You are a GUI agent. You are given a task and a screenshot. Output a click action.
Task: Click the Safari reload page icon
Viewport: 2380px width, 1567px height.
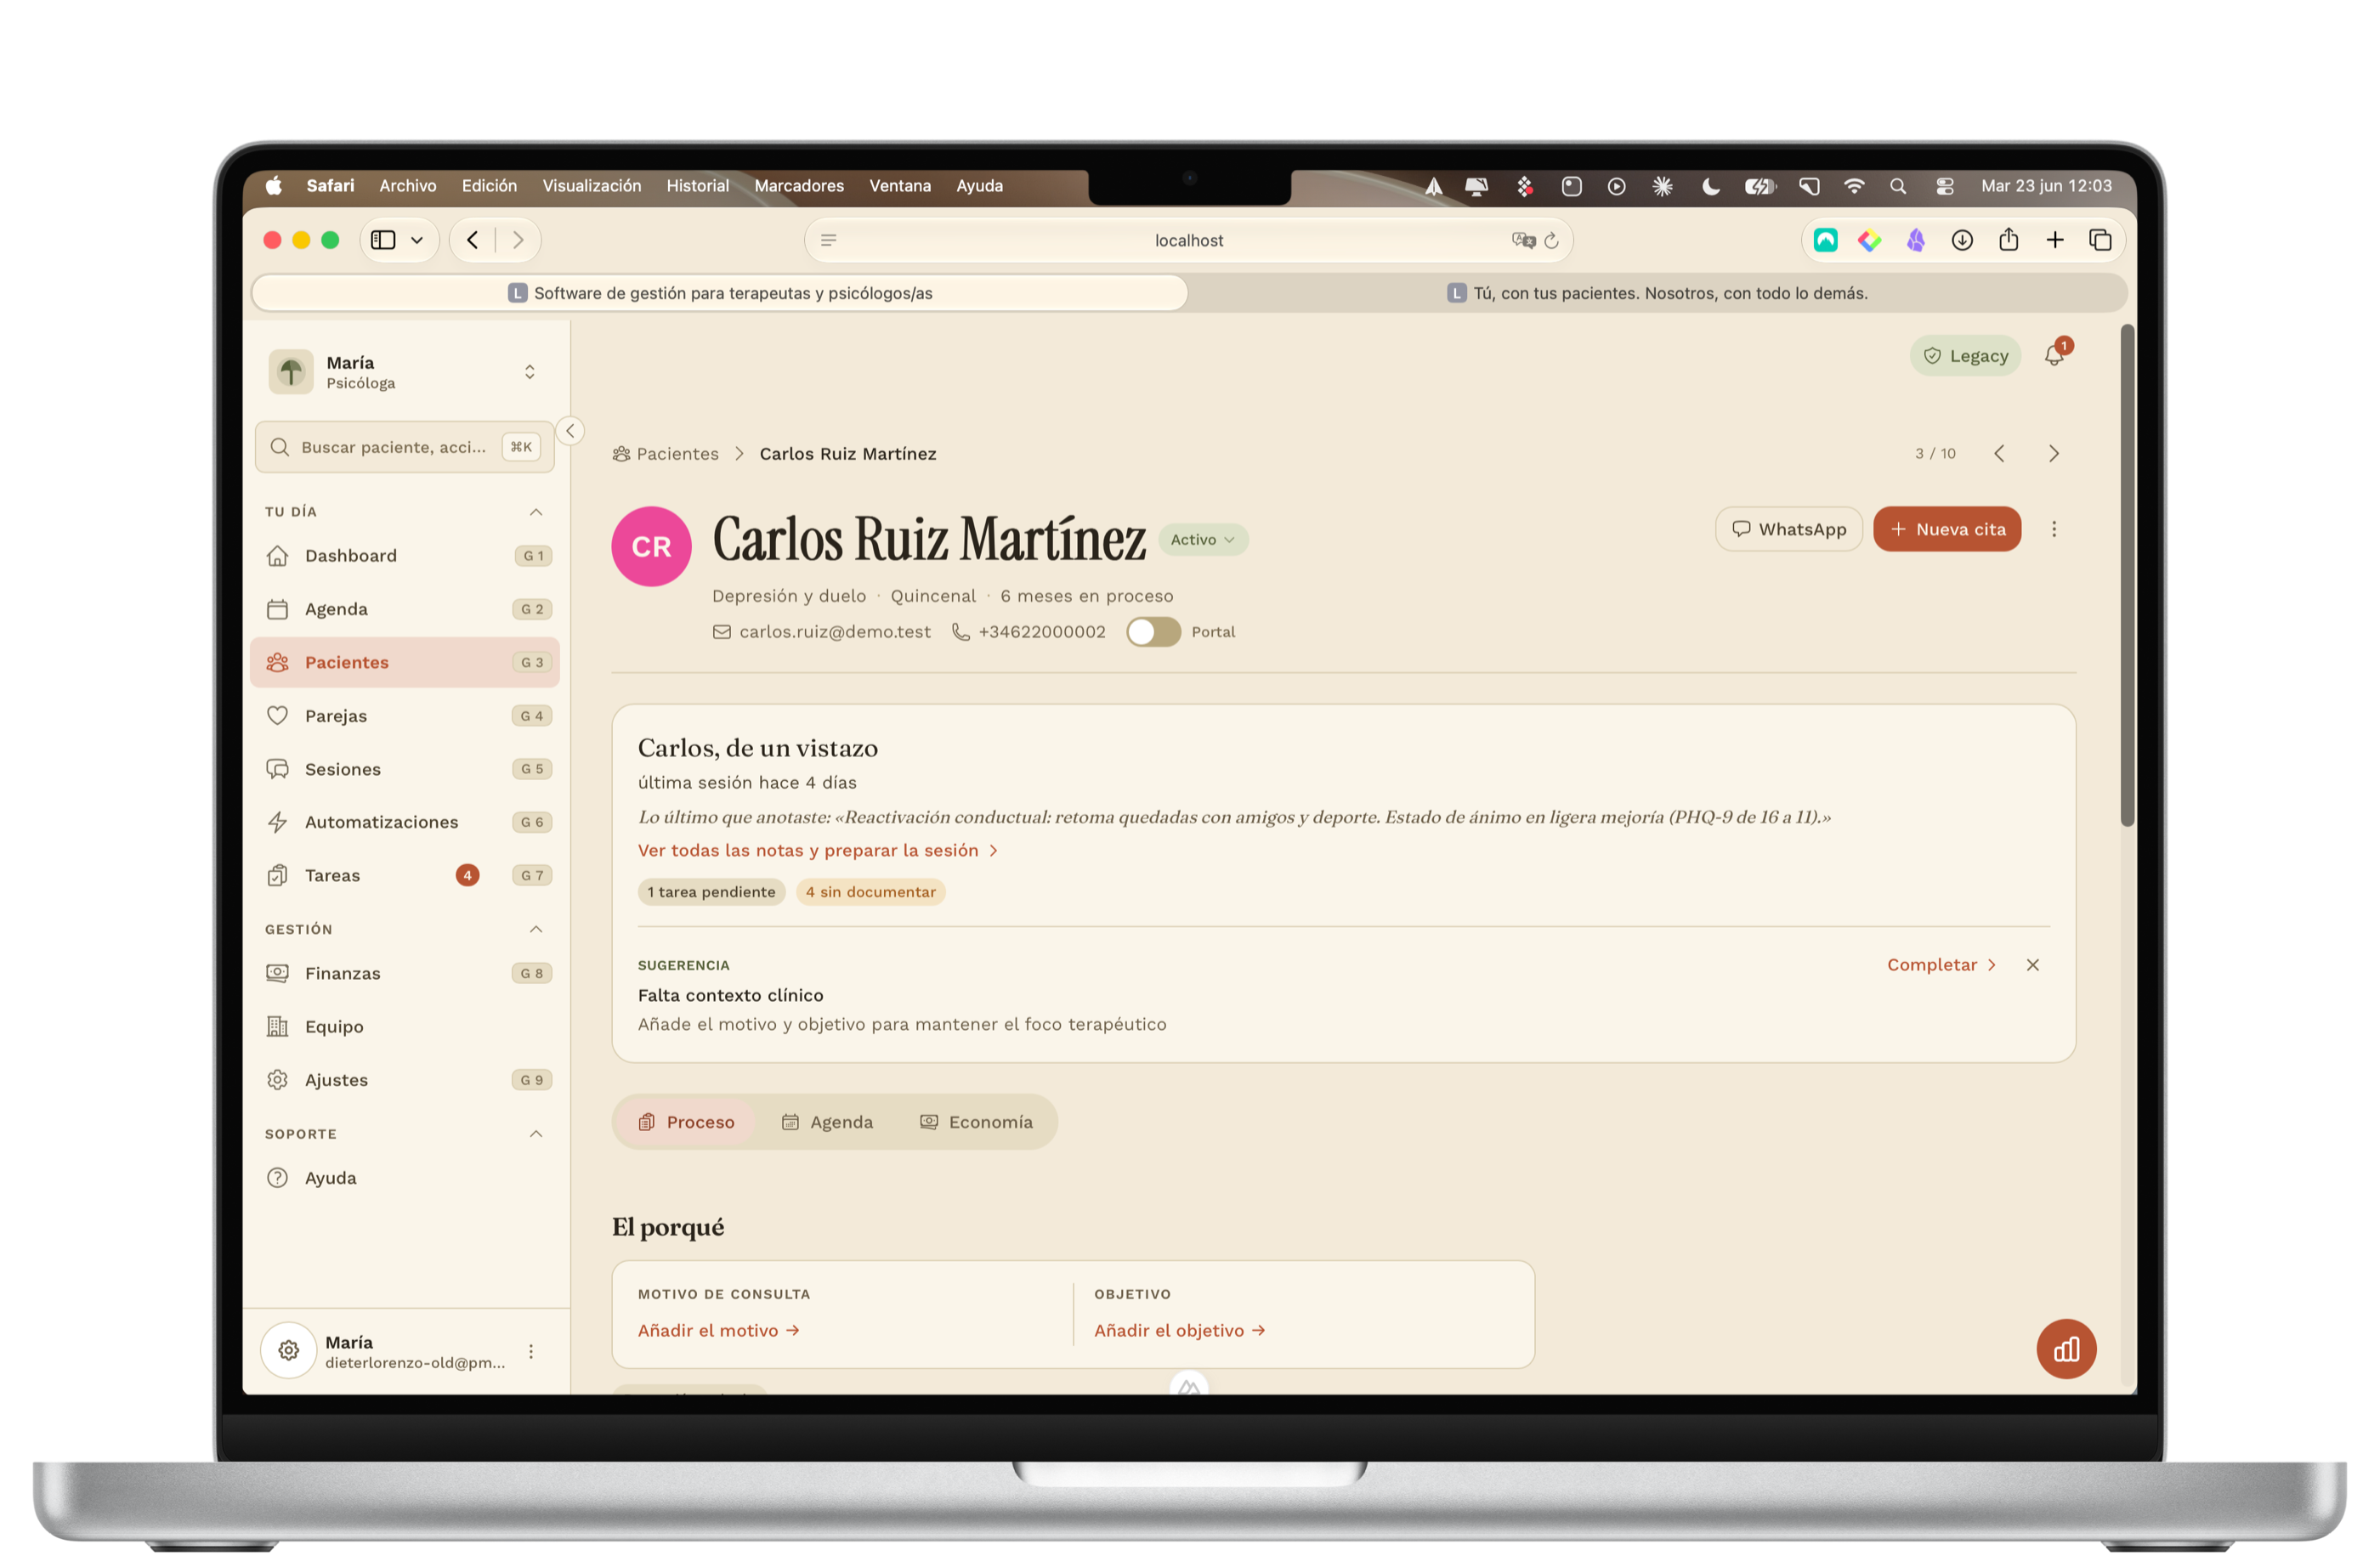1551,240
